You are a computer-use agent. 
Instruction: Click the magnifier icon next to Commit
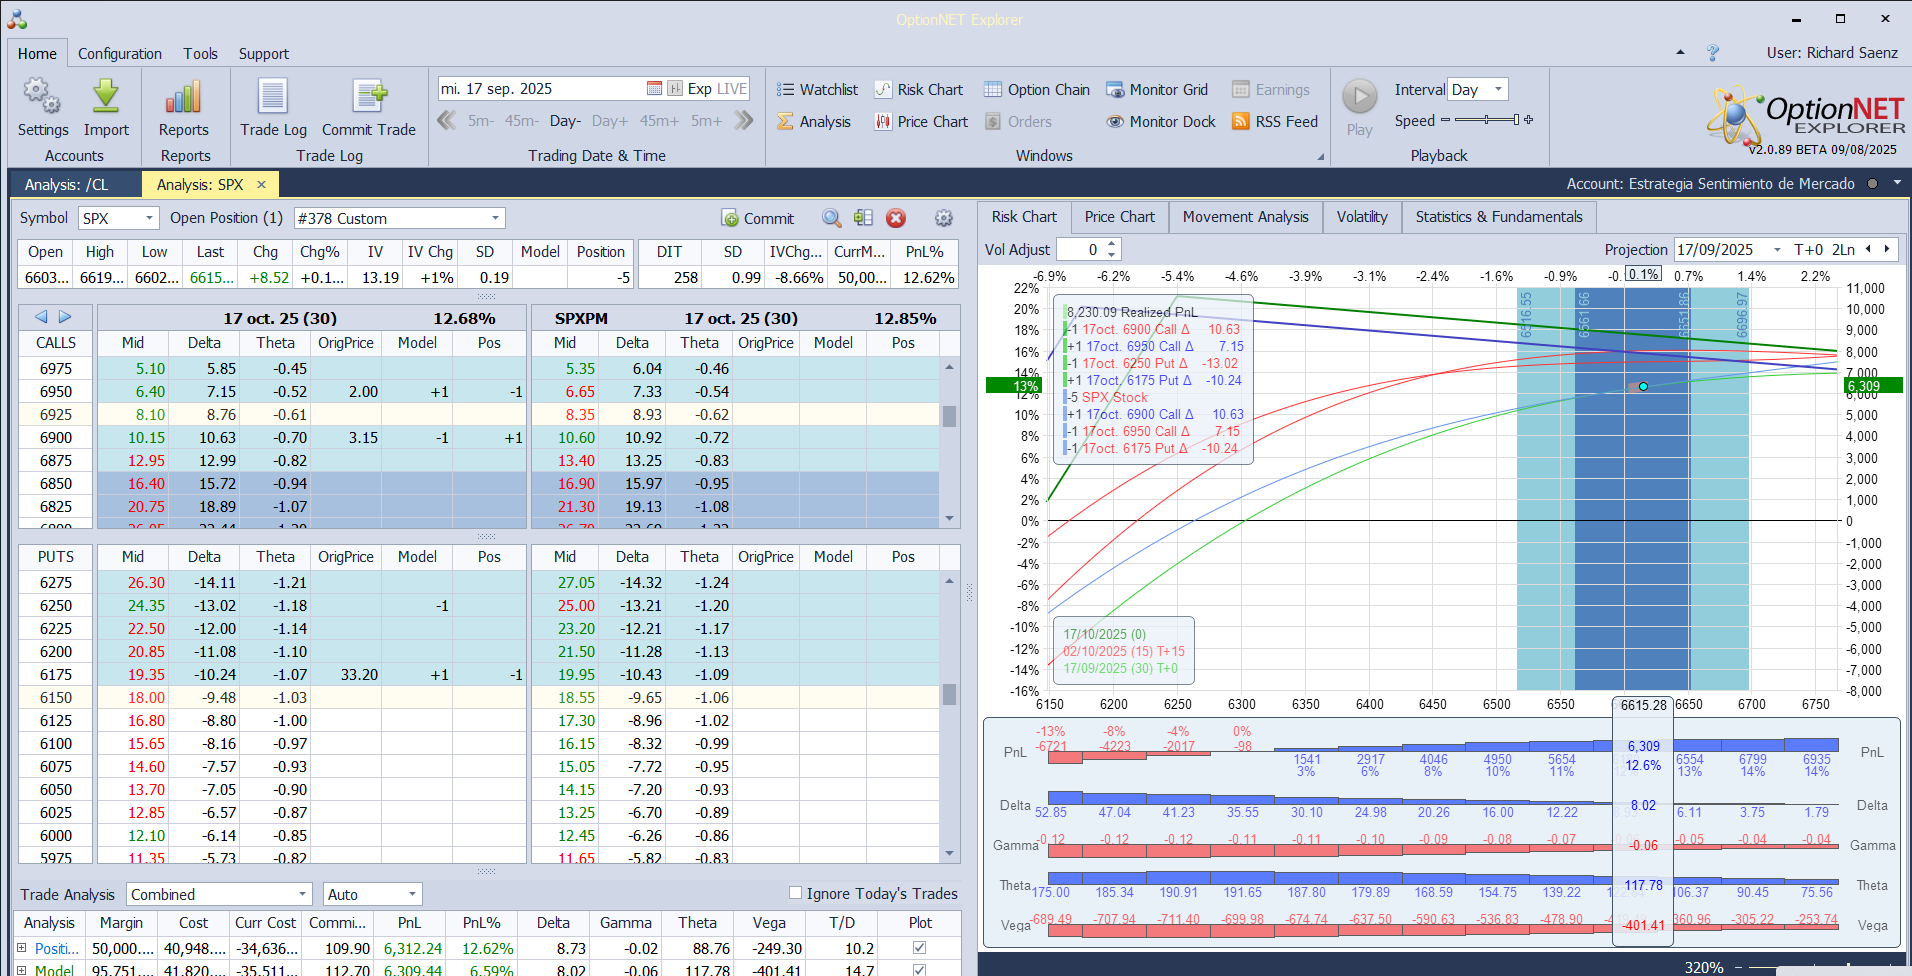pos(832,218)
